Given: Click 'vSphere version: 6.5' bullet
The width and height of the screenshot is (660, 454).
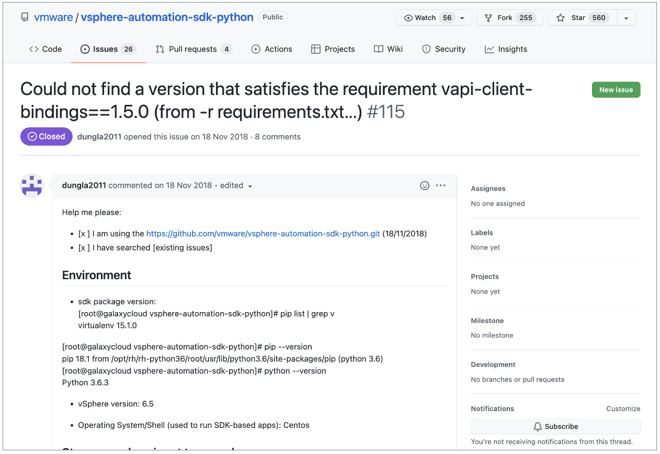Looking at the screenshot, I should (116, 404).
